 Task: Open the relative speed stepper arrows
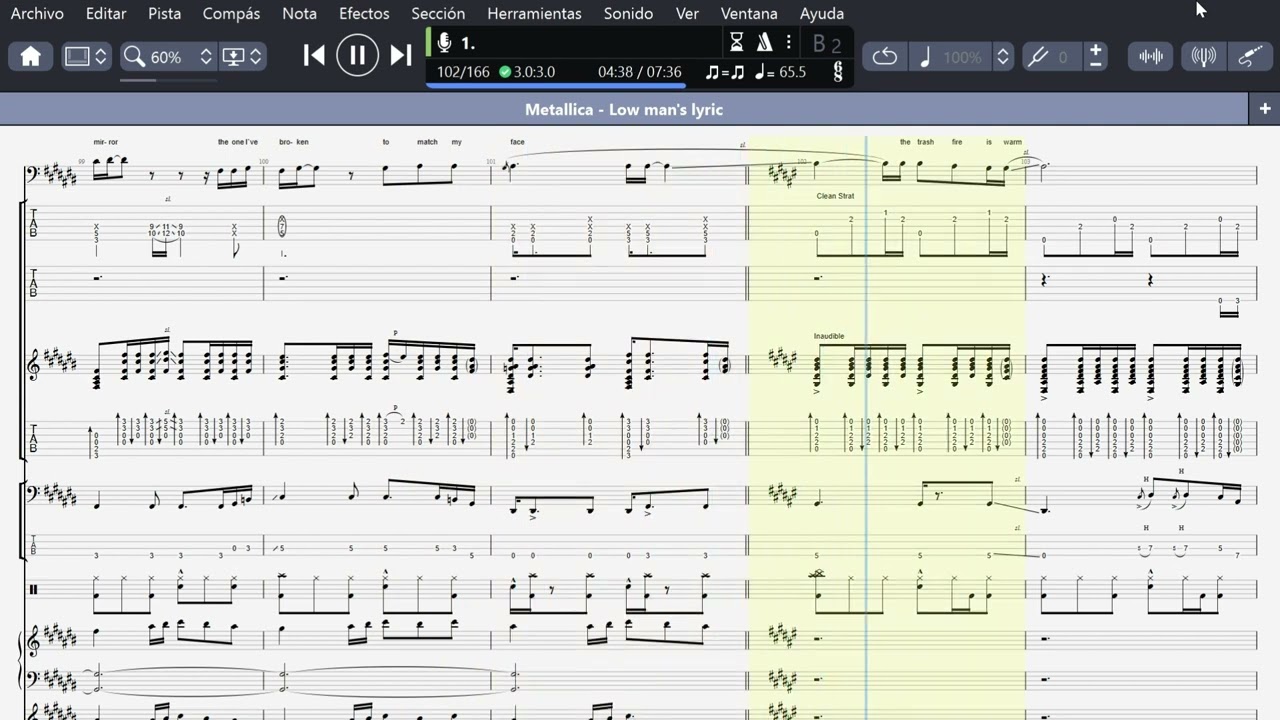click(1003, 57)
